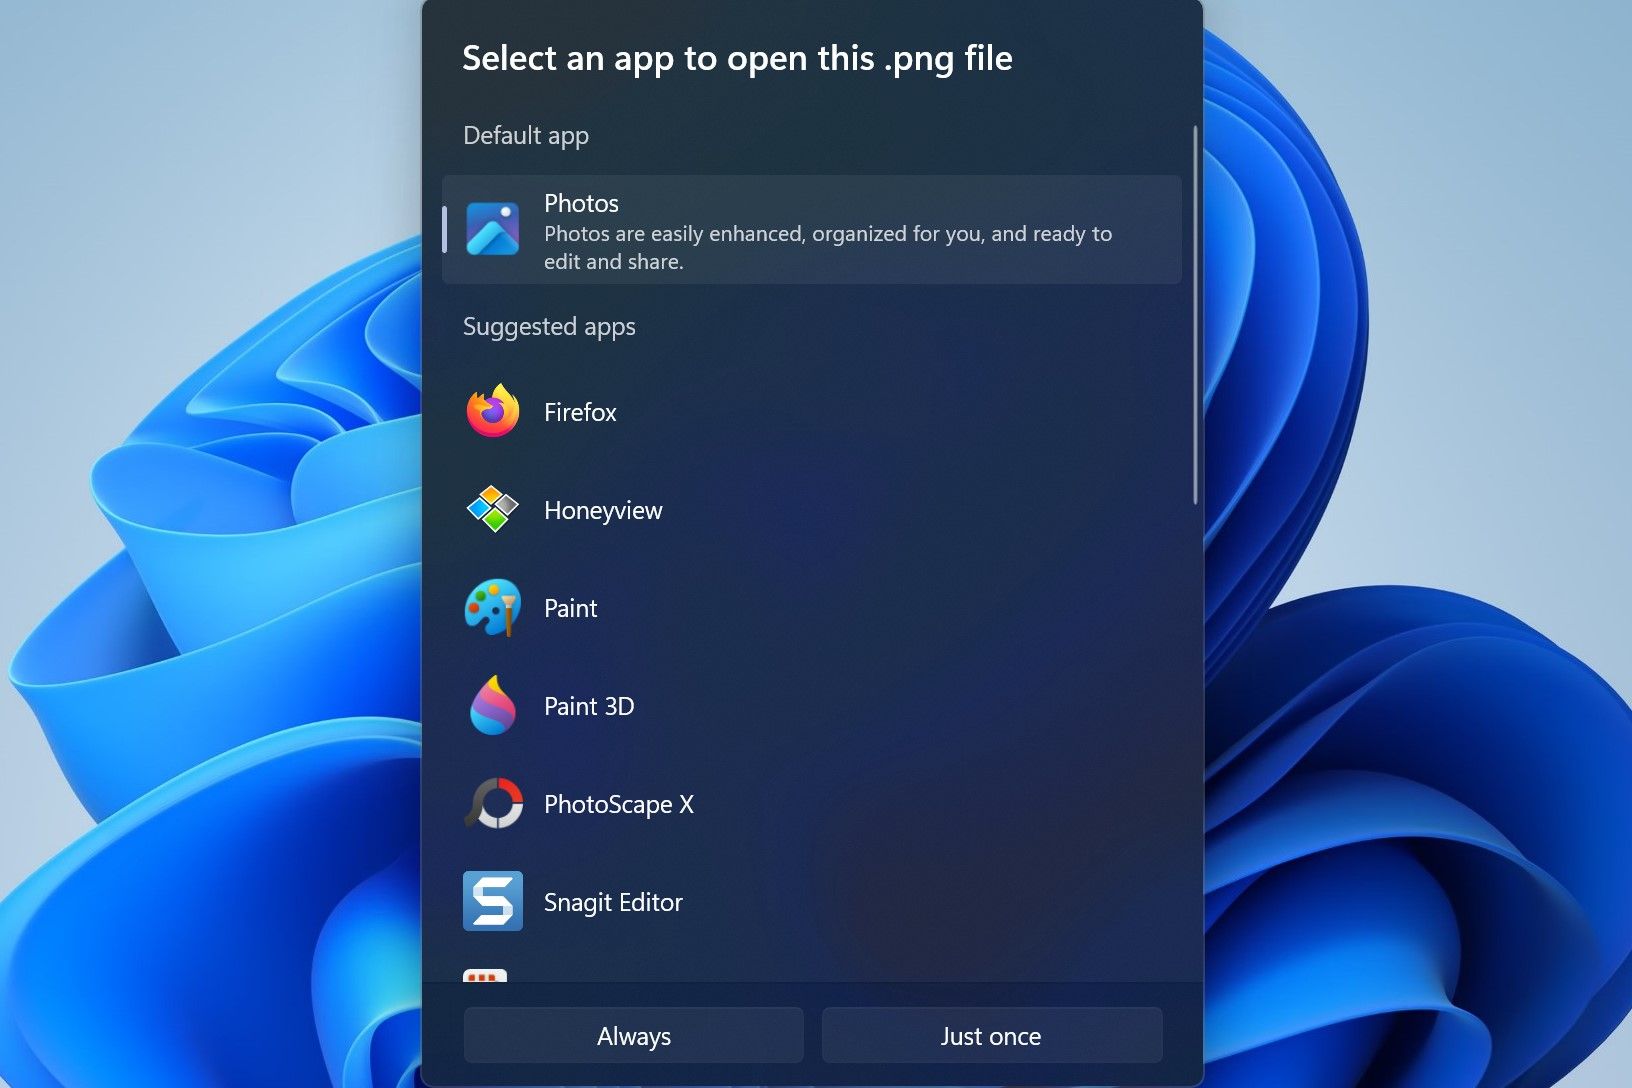
Task: Click the Paint 3D droplet icon
Action: (493, 705)
